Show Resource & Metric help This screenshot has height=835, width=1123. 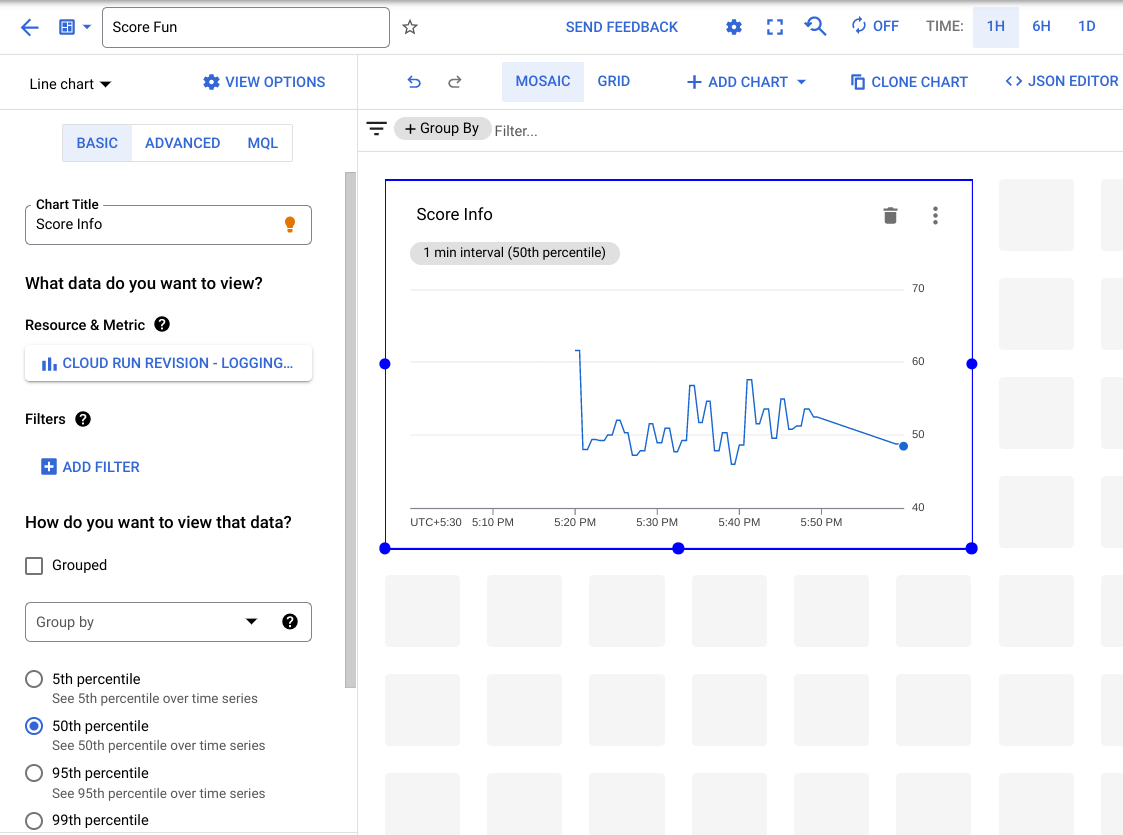(x=163, y=324)
